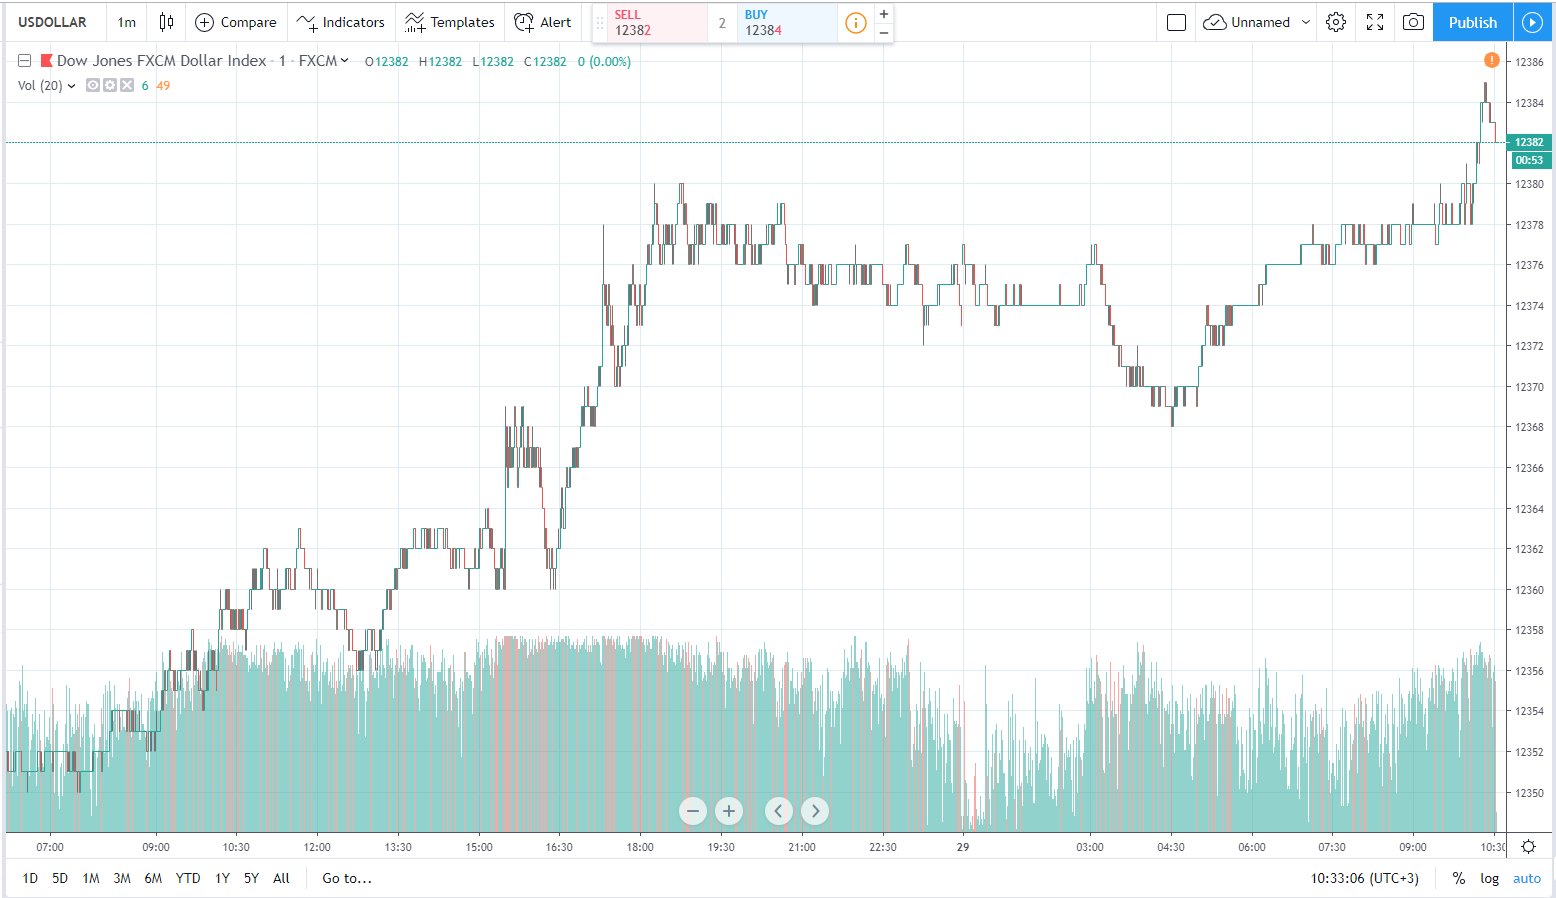Click the 00:53 countdown label

1529,160
